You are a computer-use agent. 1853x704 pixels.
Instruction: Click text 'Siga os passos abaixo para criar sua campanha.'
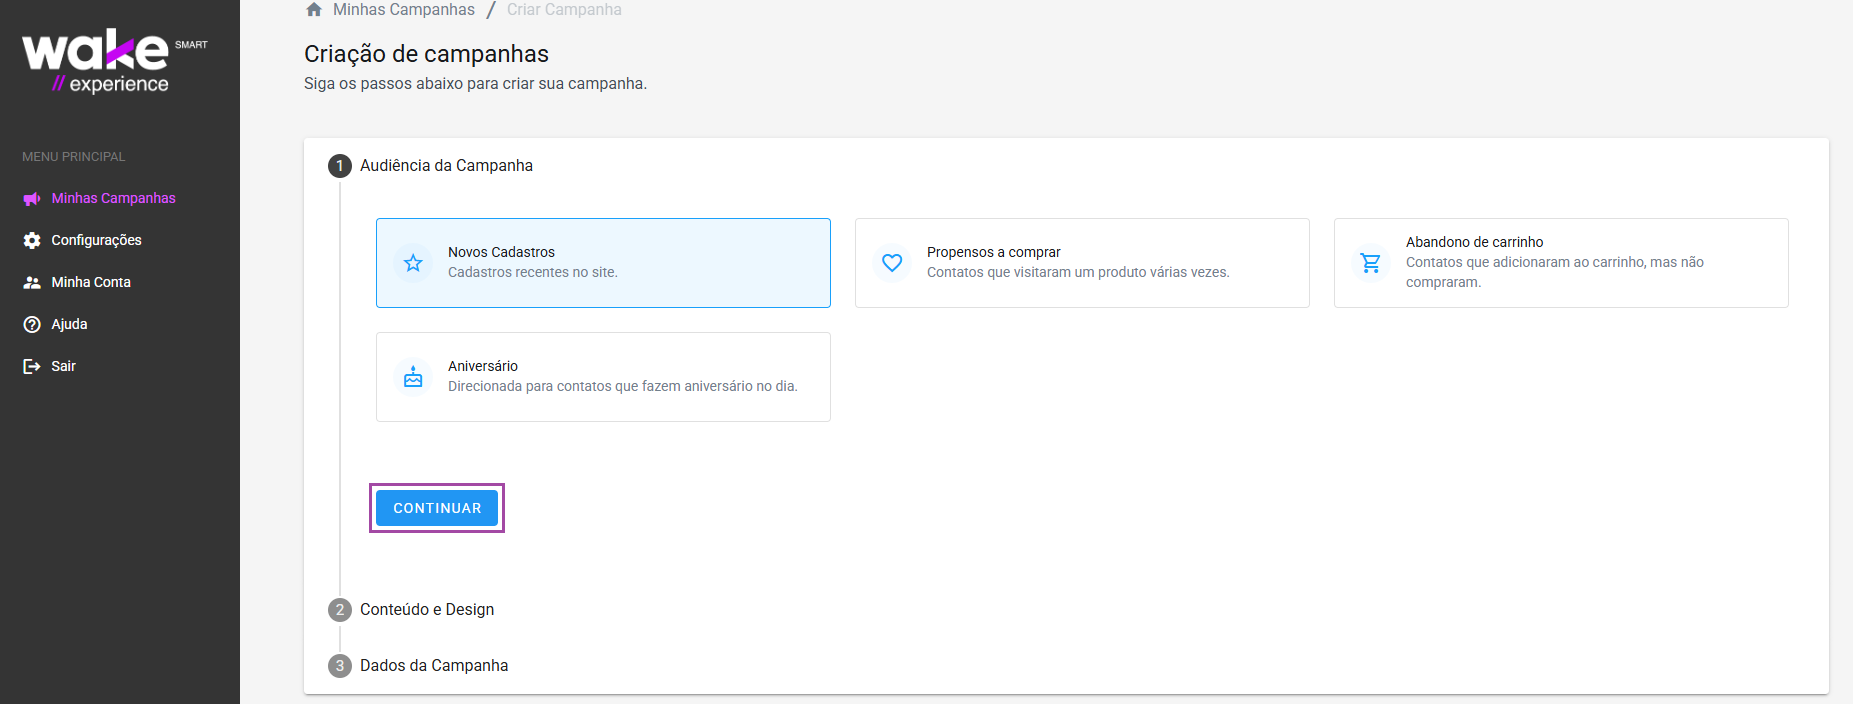pos(476,84)
